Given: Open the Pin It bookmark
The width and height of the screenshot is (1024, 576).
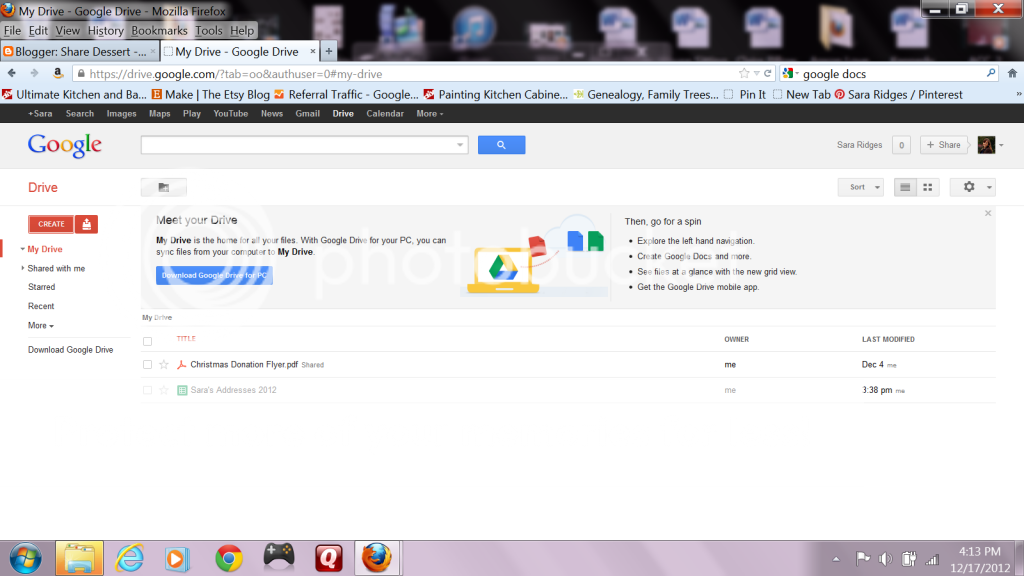Looking at the screenshot, I should [x=745, y=94].
